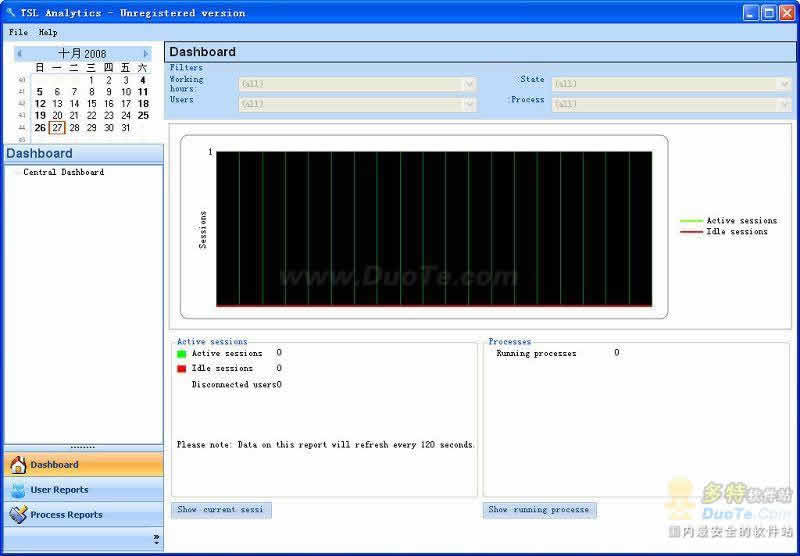The width and height of the screenshot is (800, 556).
Task: Click the User Reports icon
Action: [18, 490]
